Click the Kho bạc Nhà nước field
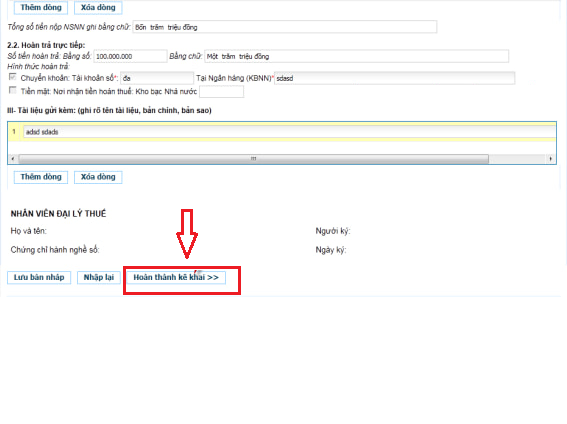This screenshot has height=424, width=567. coord(222,92)
